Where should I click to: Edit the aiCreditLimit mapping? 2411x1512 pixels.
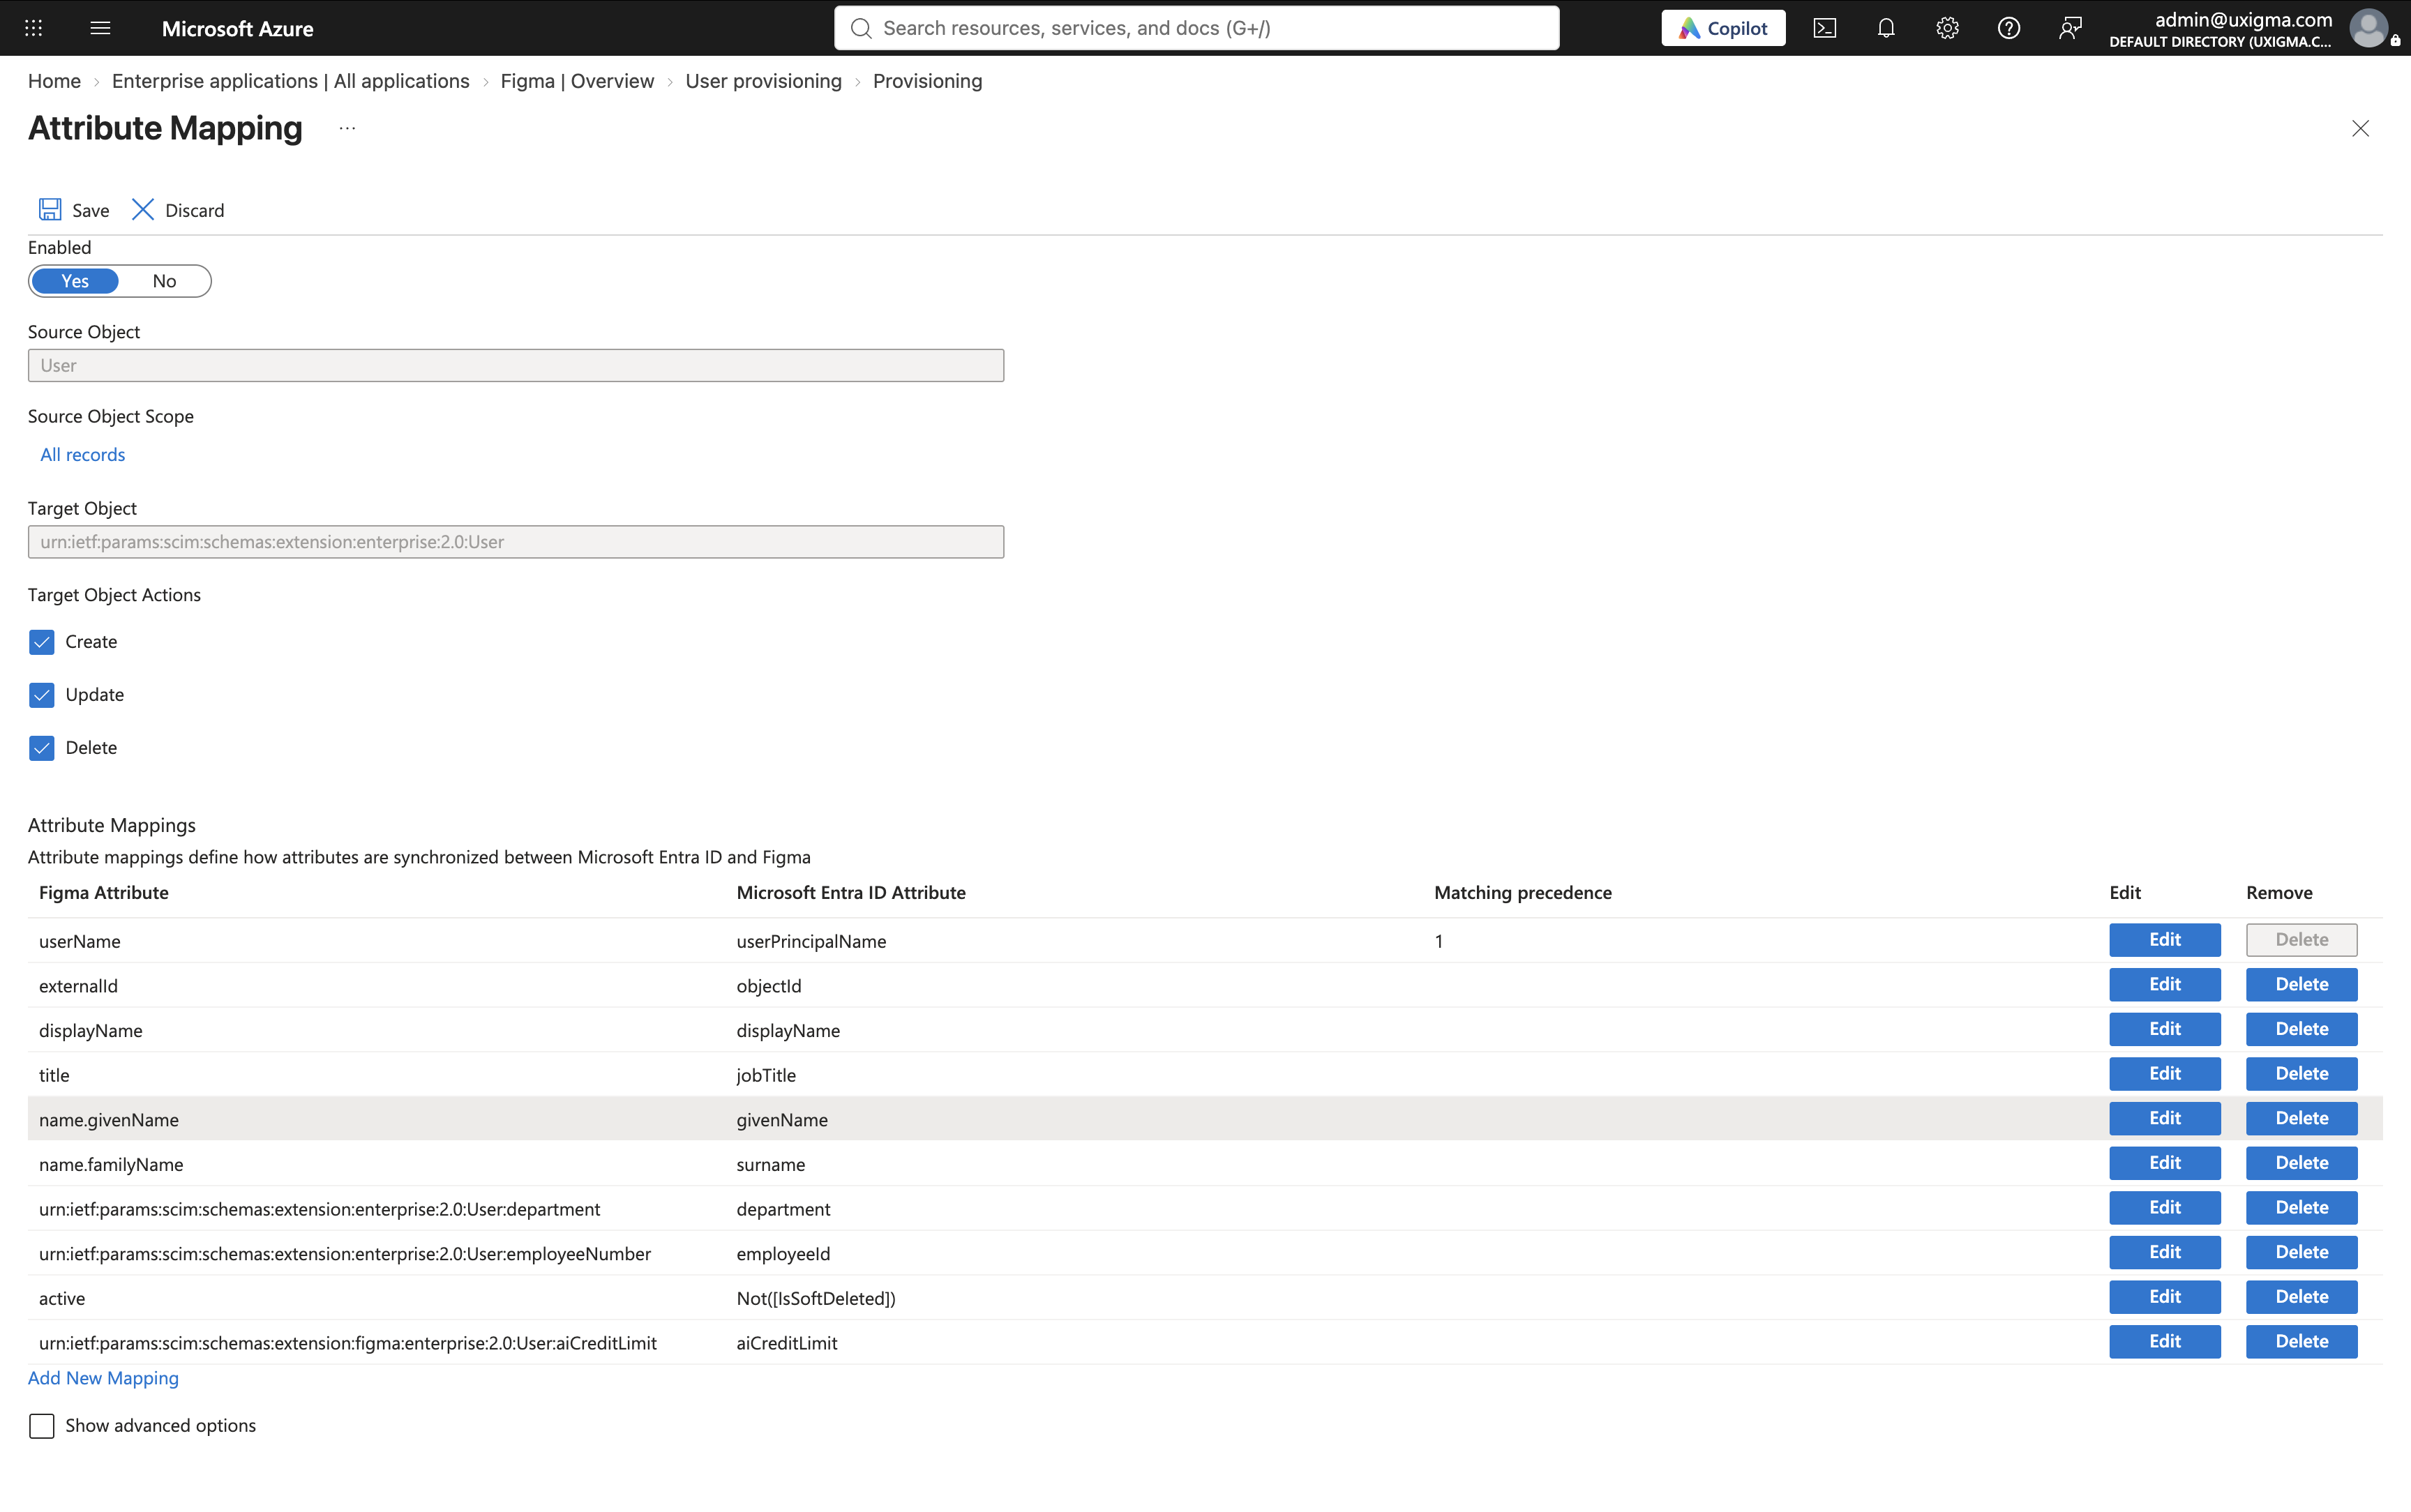[x=2165, y=1342]
